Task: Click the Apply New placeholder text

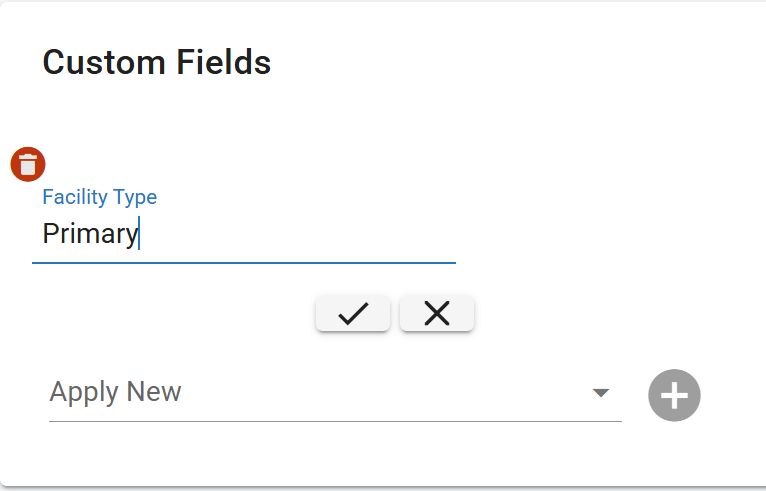Action: pyautogui.click(x=115, y=391)
